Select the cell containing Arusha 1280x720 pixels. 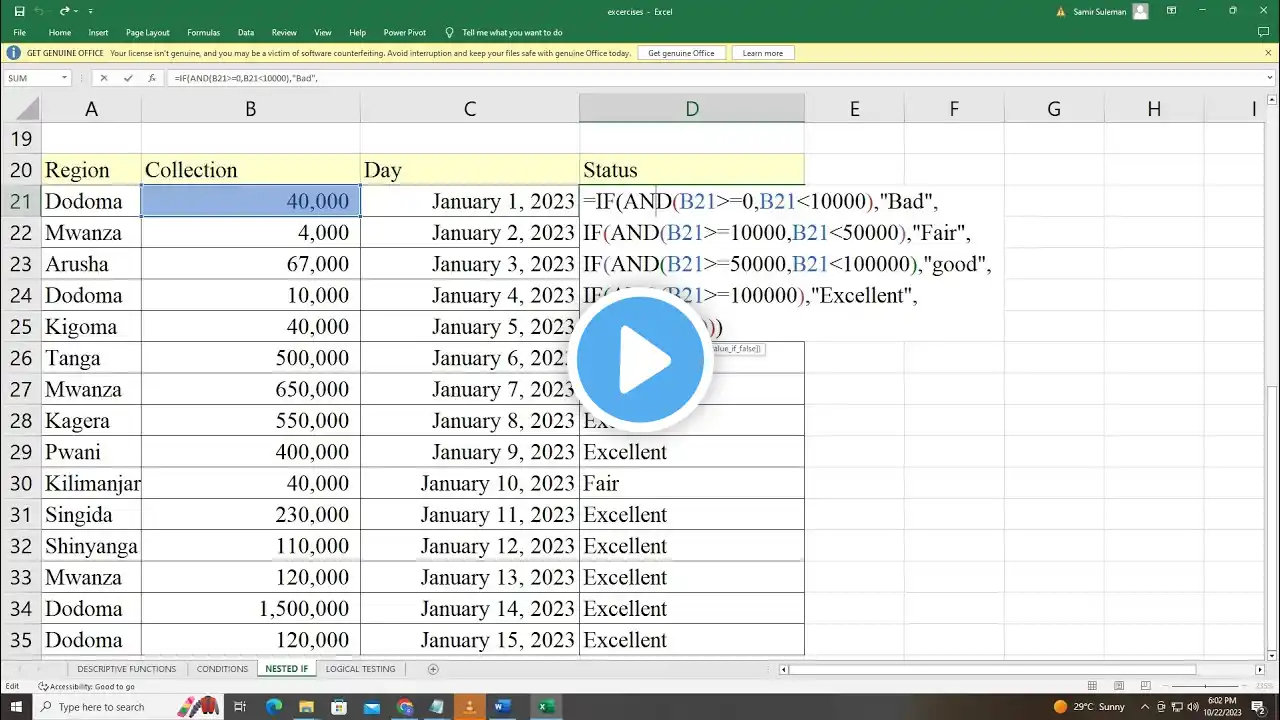(91, 264)
